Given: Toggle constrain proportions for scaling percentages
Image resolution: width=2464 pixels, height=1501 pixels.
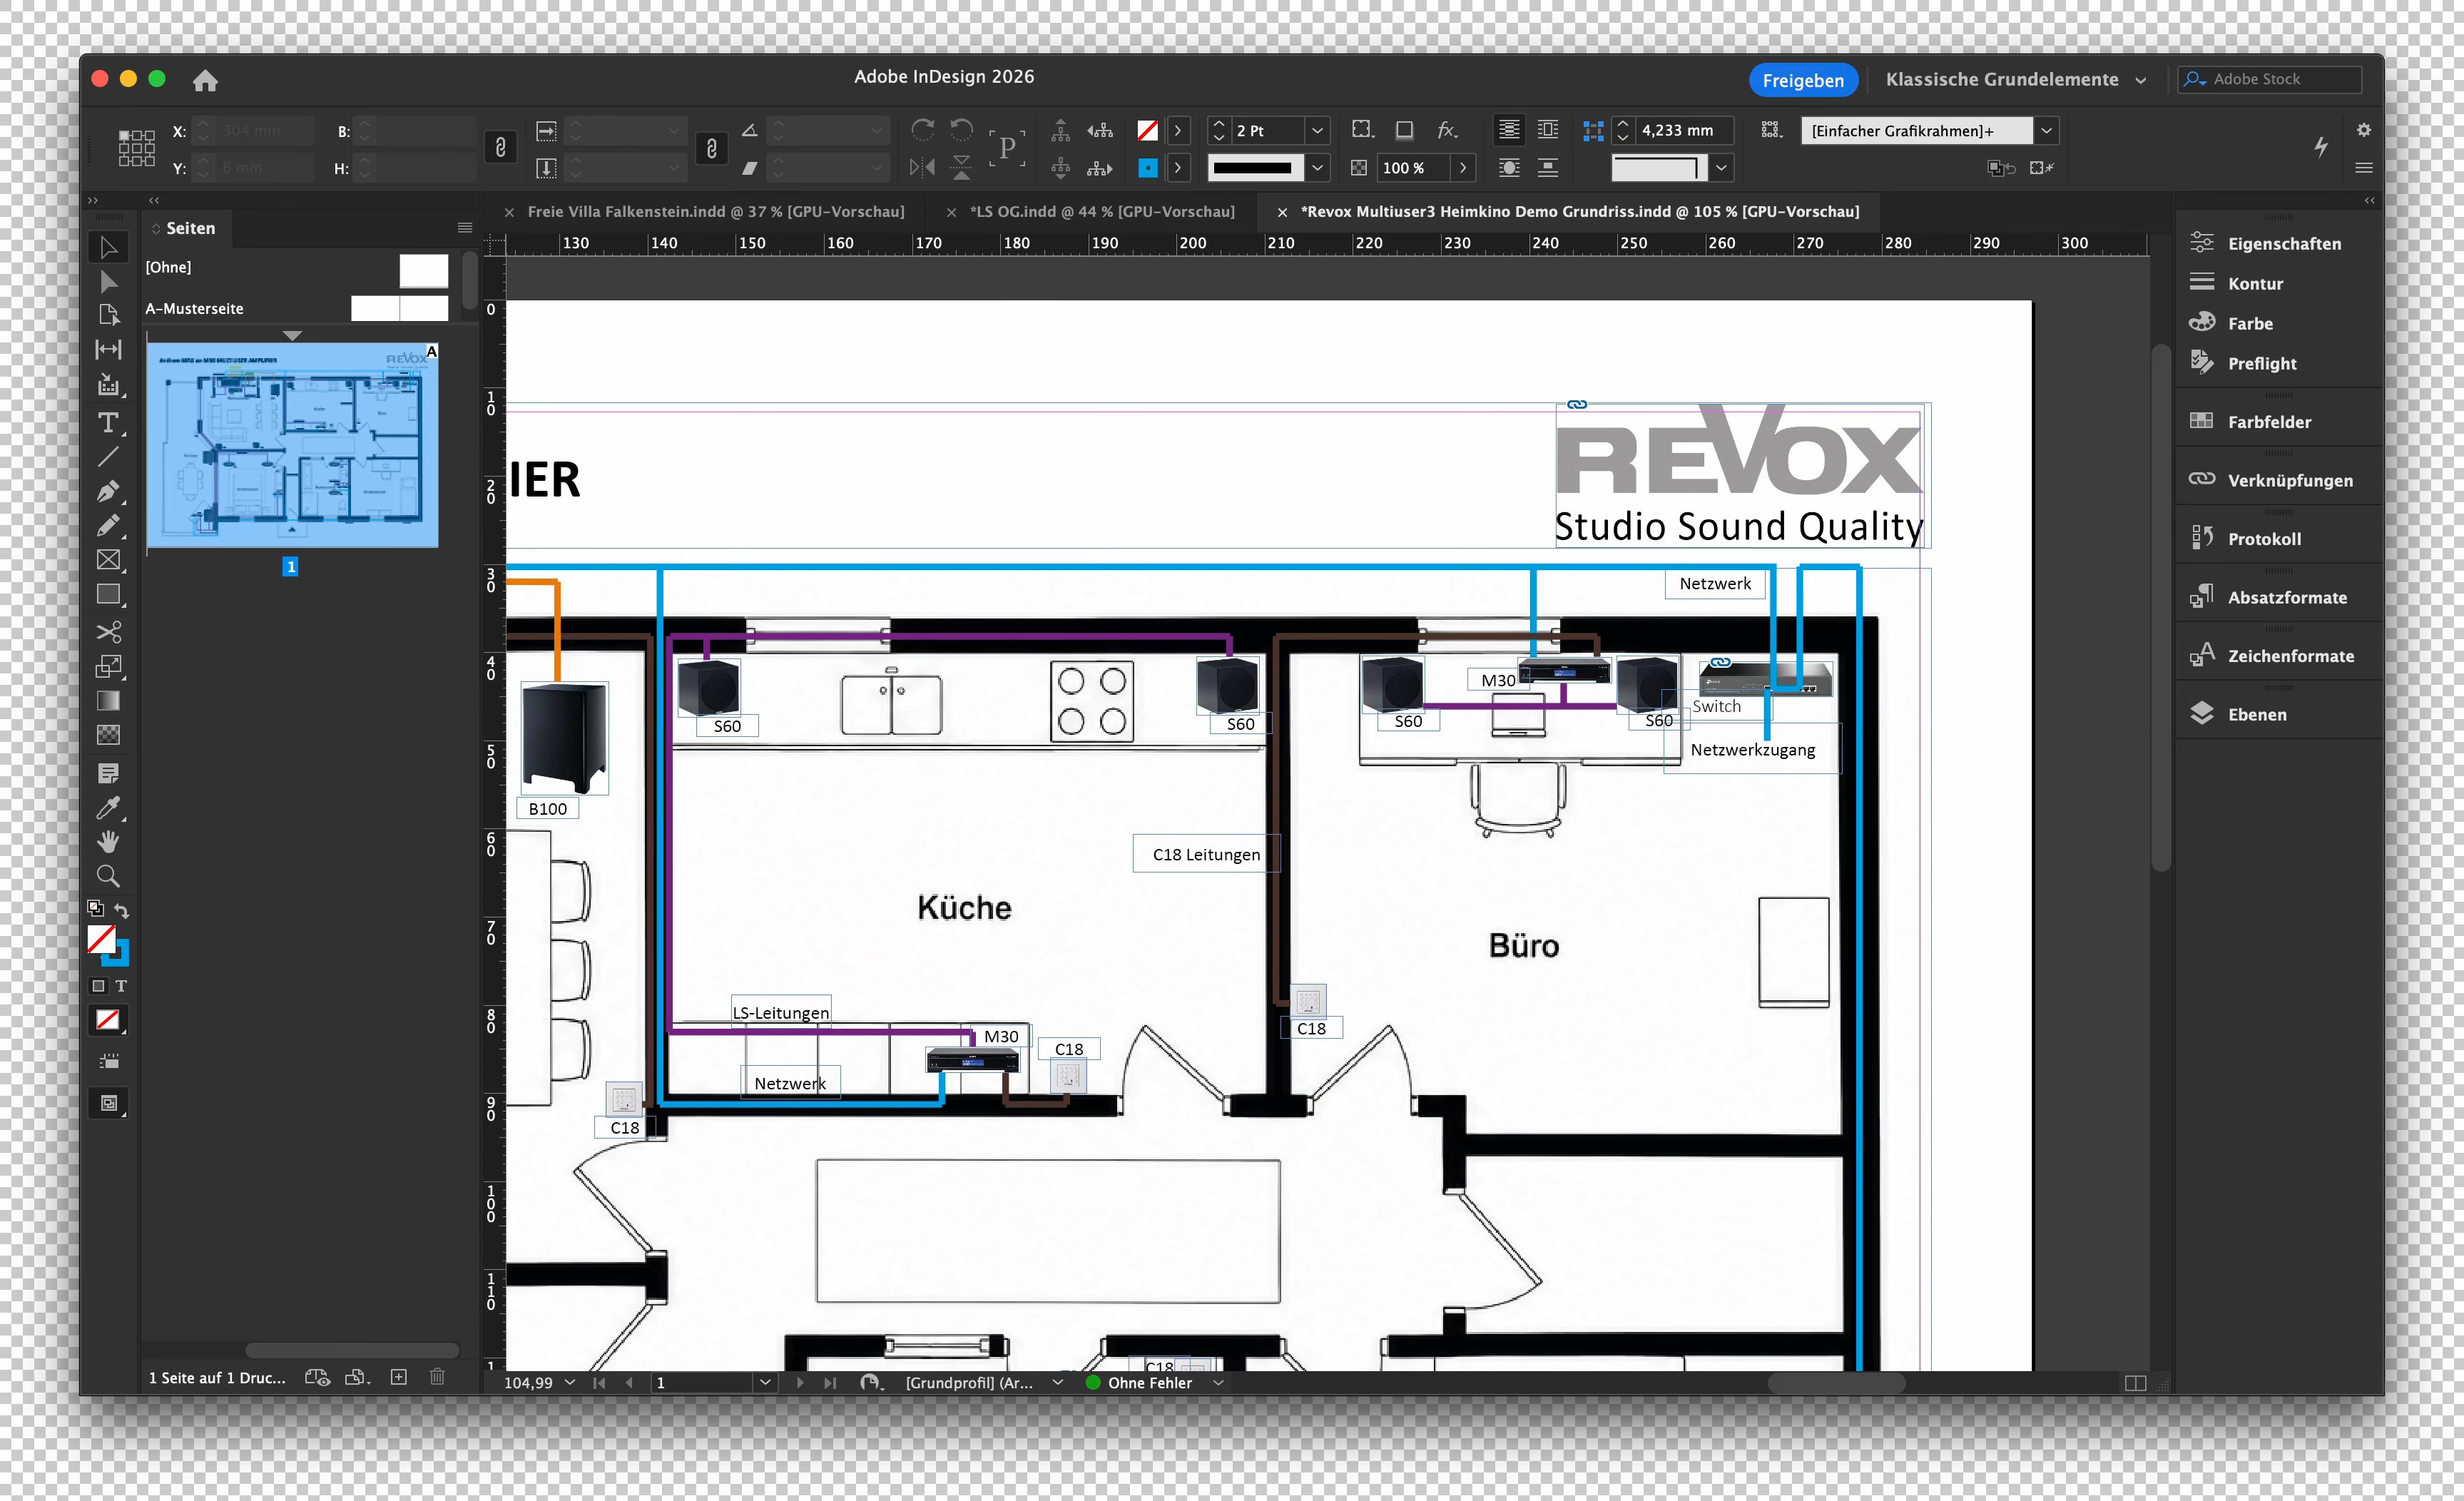Looking at the screenshot, I should coord(711,148).
